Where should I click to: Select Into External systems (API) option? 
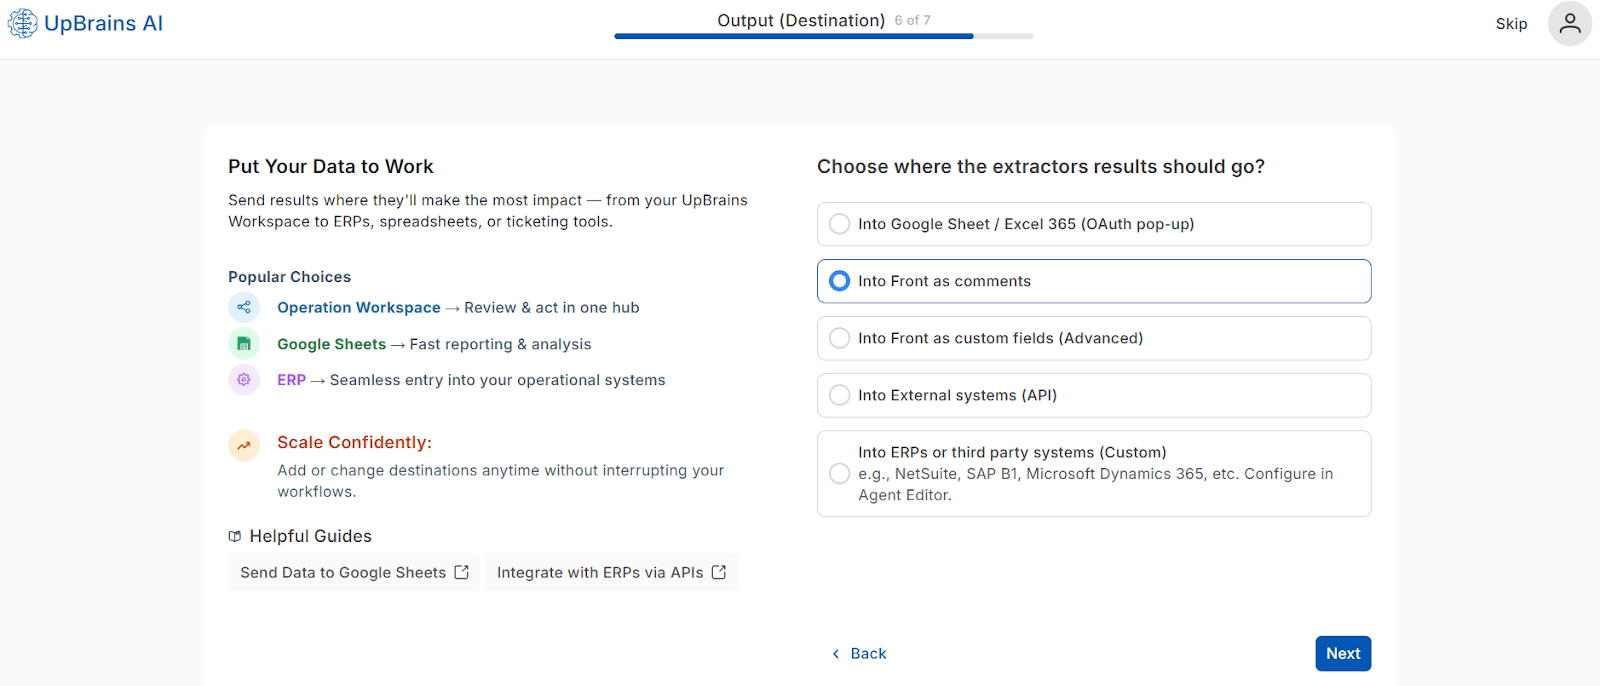(x=840, y=395)
